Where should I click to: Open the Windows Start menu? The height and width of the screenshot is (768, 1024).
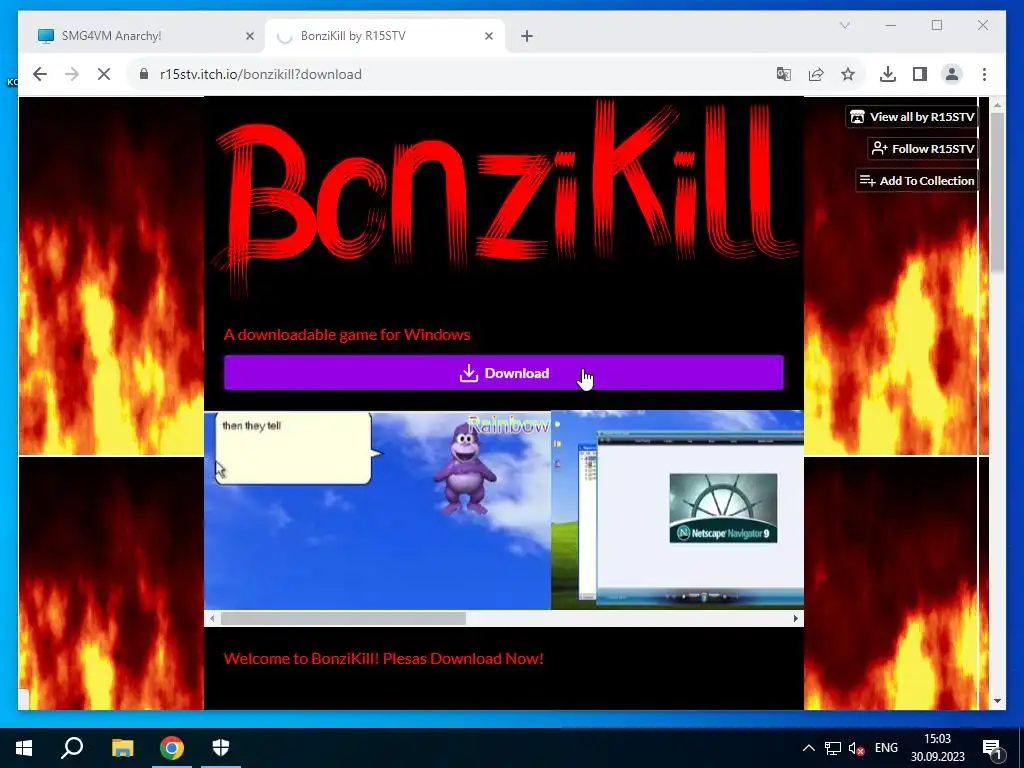point(24,748)
